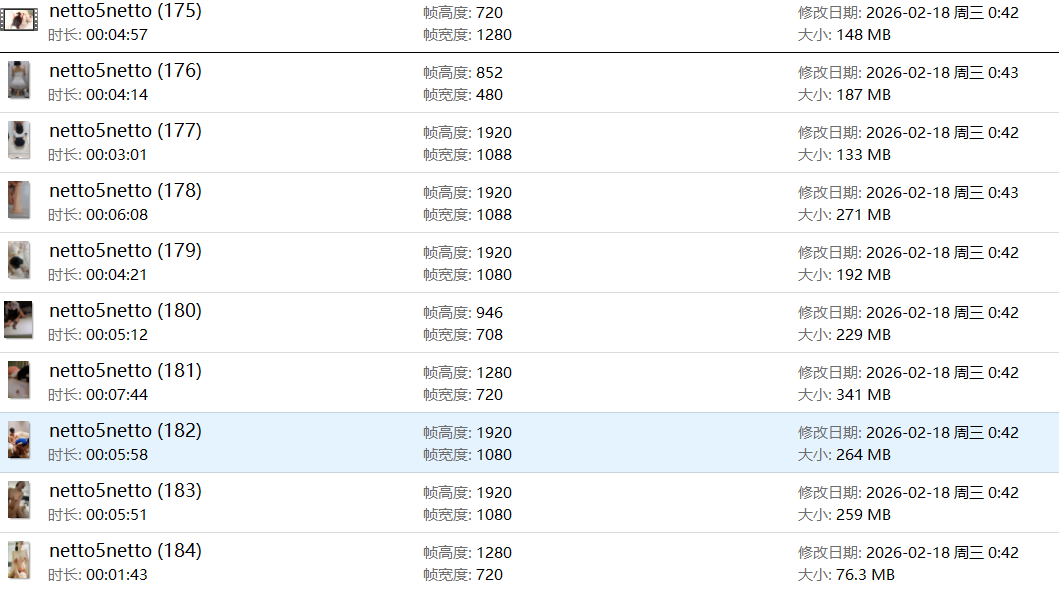Viewport: 1059px width, 592px height.
Task: Click the thumbnail for netto5netto (184)
Action: pos(19,560)
